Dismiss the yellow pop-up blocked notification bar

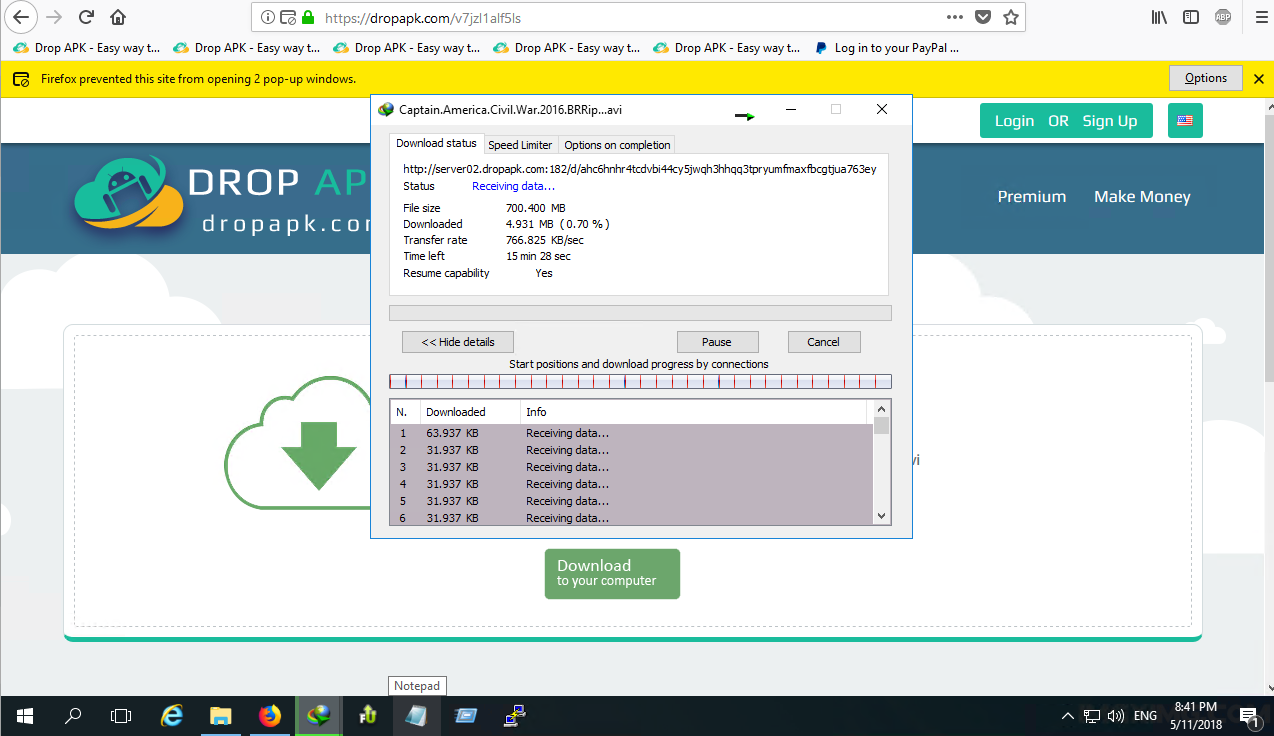pos(1259,79)
